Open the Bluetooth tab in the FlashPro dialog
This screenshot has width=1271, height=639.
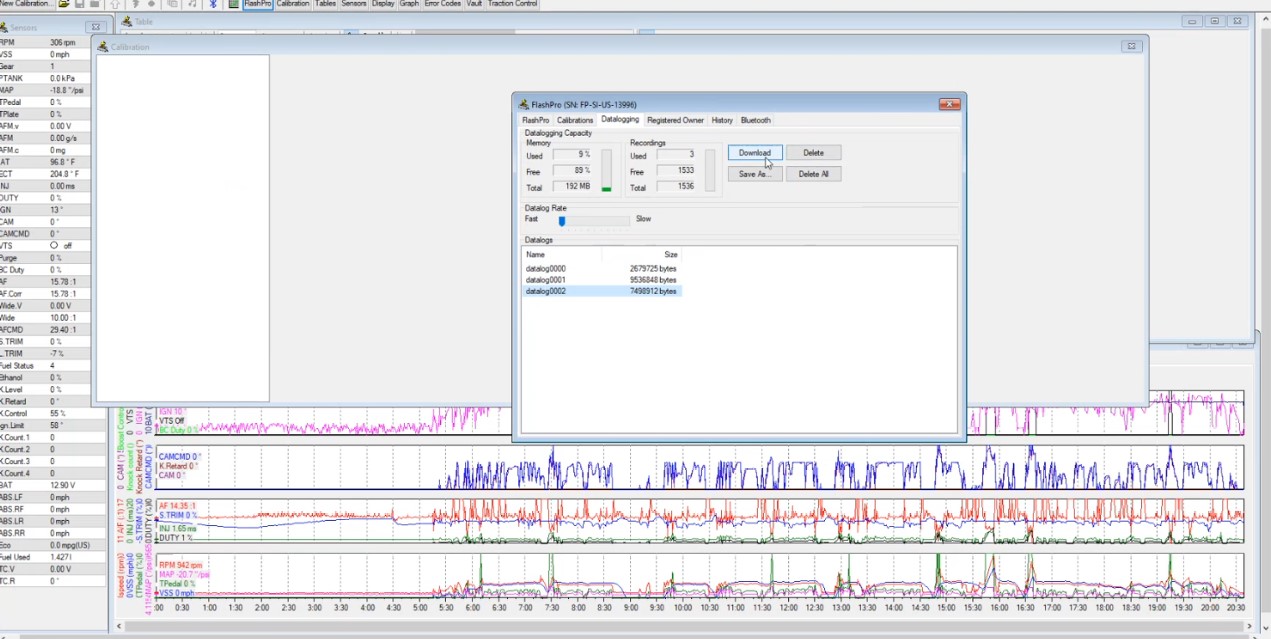(756, 120)
